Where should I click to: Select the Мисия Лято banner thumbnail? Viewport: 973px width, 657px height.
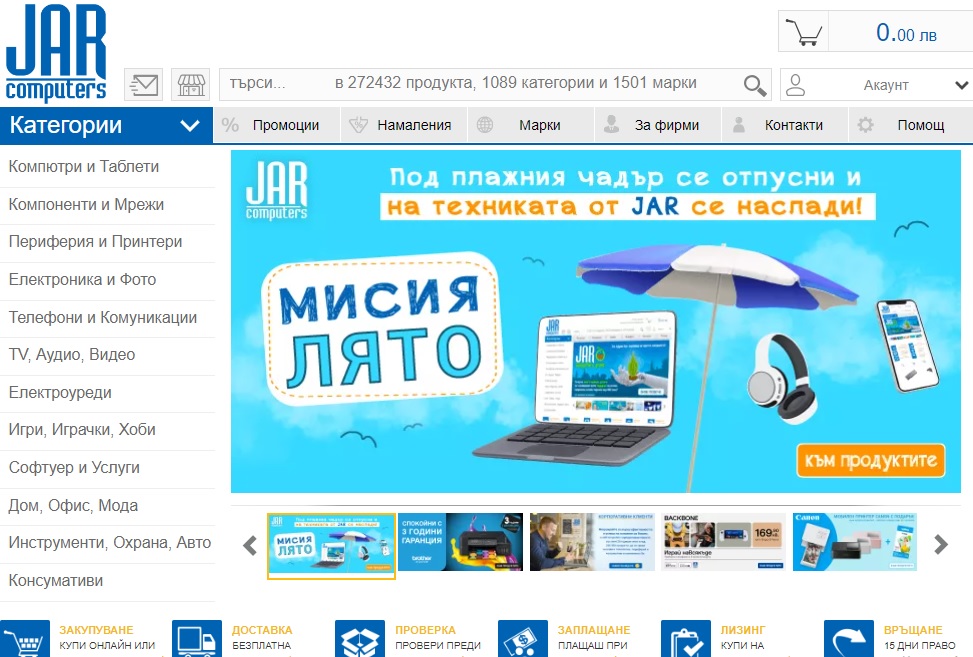[331, 546]
